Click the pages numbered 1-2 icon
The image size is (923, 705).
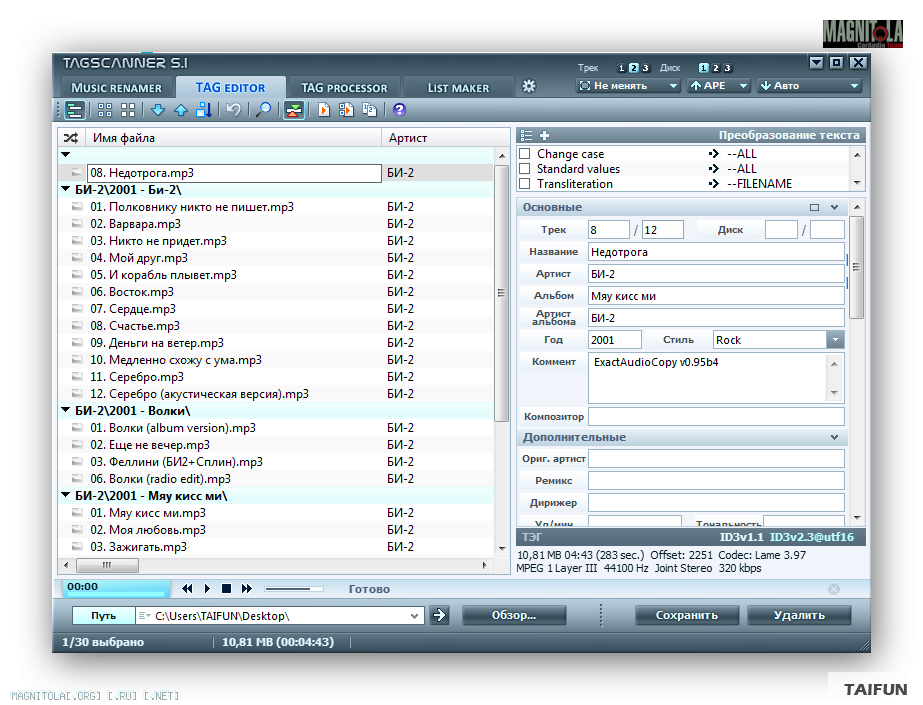pyautogui.click(x=370, y=110)
